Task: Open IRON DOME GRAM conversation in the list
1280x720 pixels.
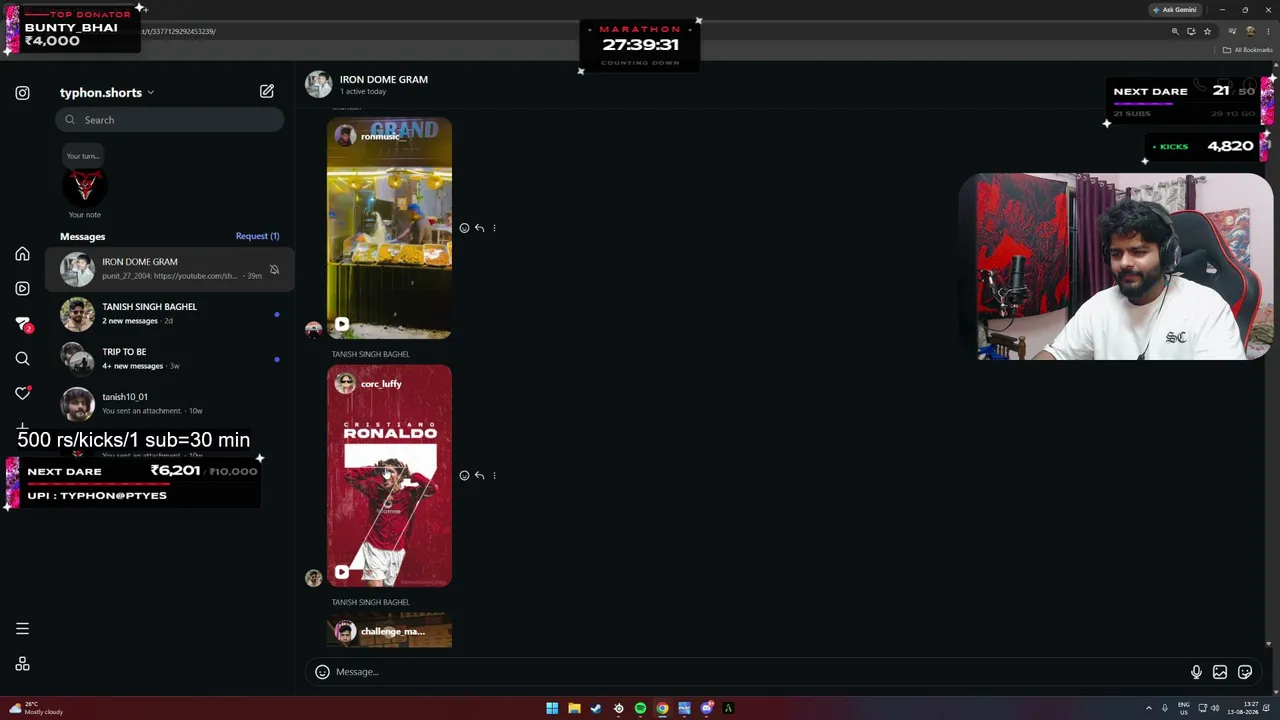Action: pyautogui.click(x=170, y=269)
